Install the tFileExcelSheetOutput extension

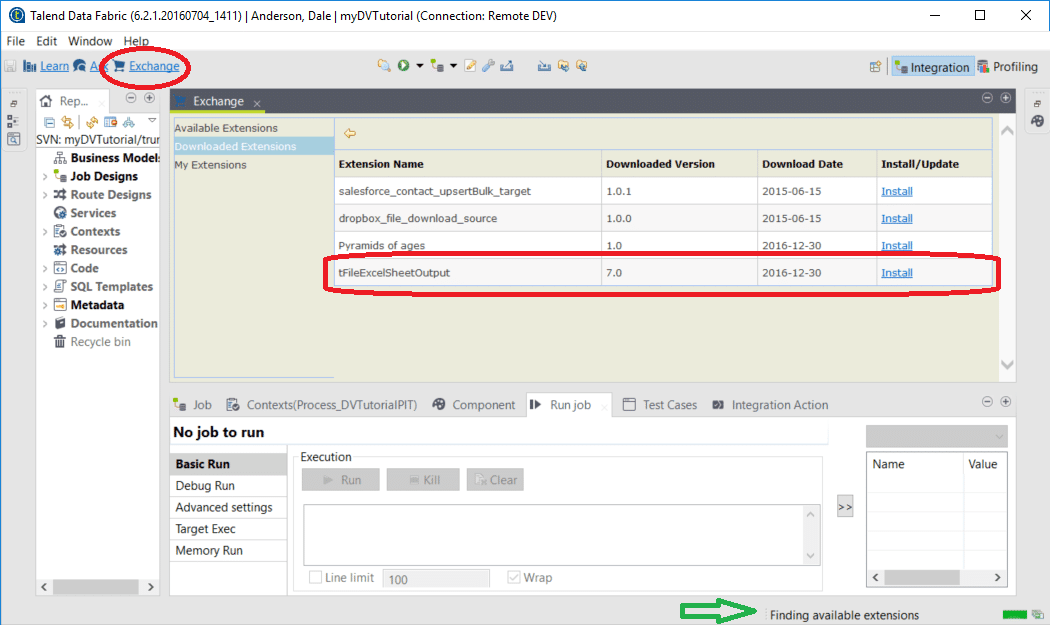pyautogui.click(x=897, y=272)
